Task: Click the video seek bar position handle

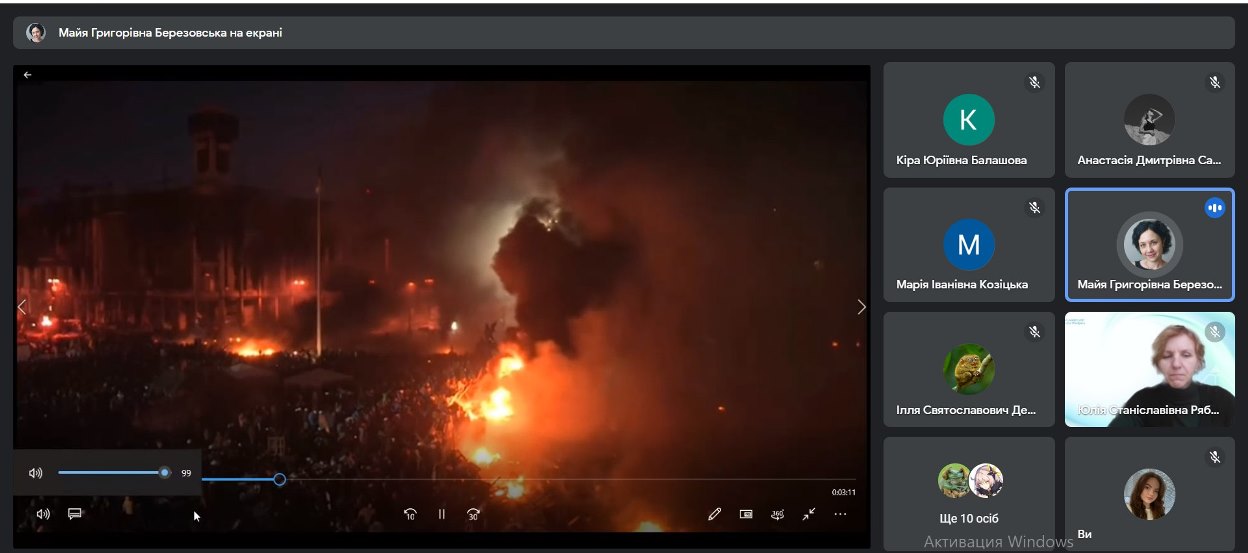Action: tap(280, 479)
